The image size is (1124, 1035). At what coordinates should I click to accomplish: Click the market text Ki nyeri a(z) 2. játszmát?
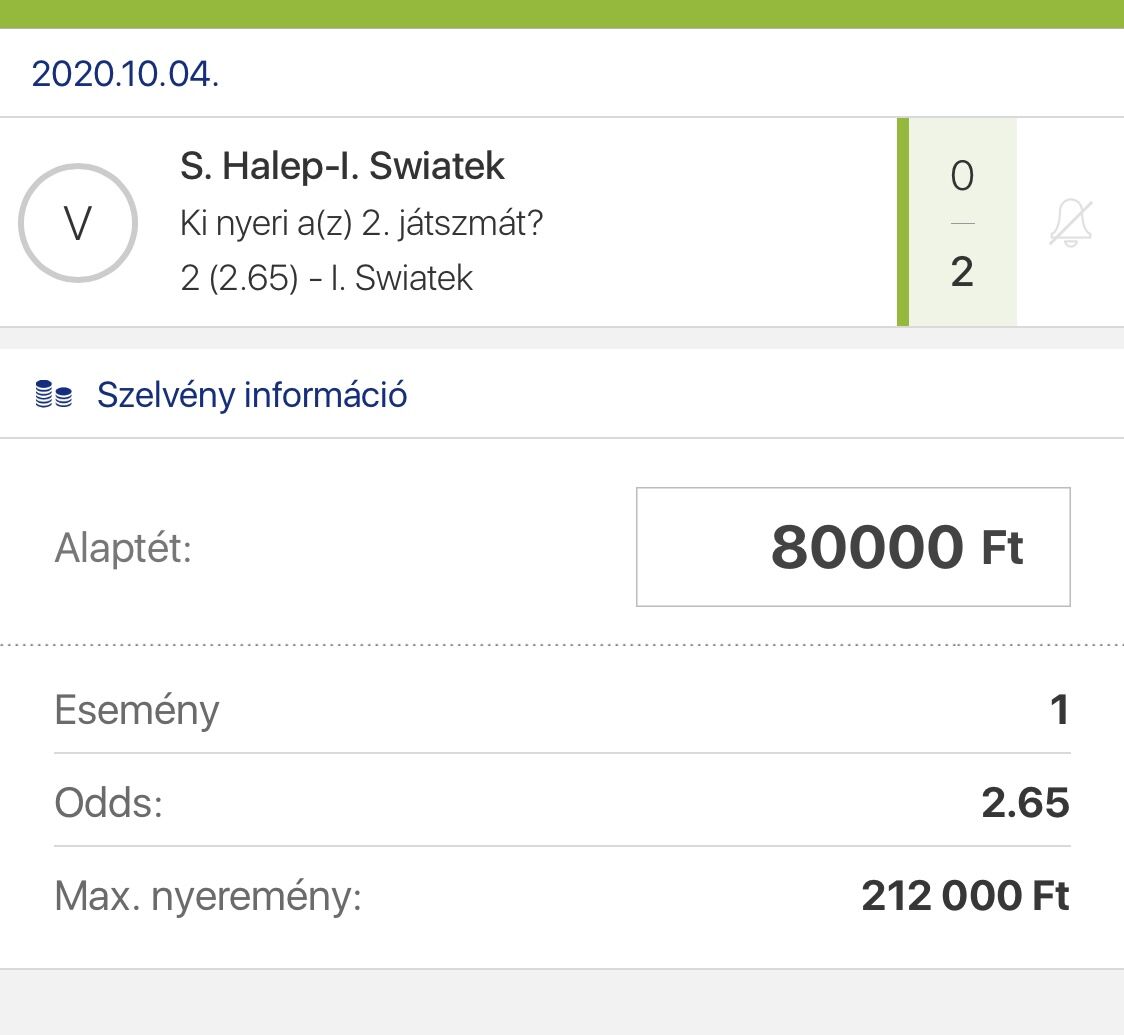(361, 223)
